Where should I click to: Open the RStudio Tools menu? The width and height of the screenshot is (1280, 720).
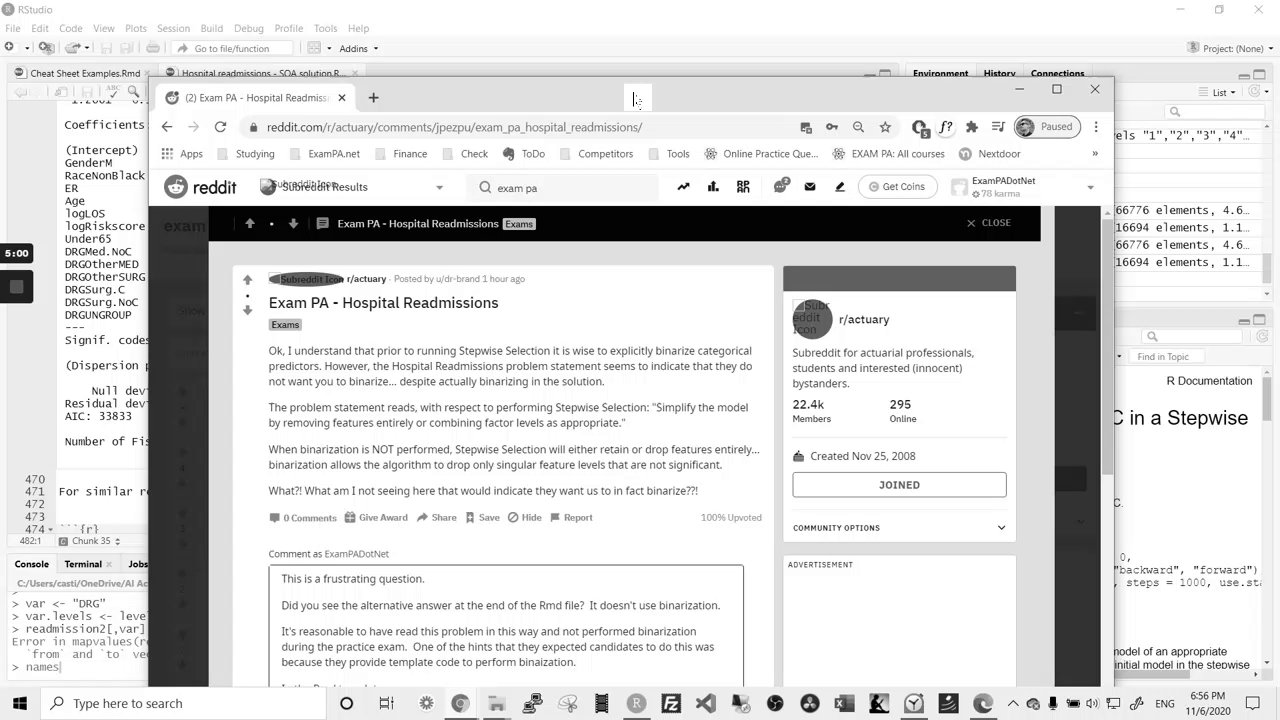(325, 28)
